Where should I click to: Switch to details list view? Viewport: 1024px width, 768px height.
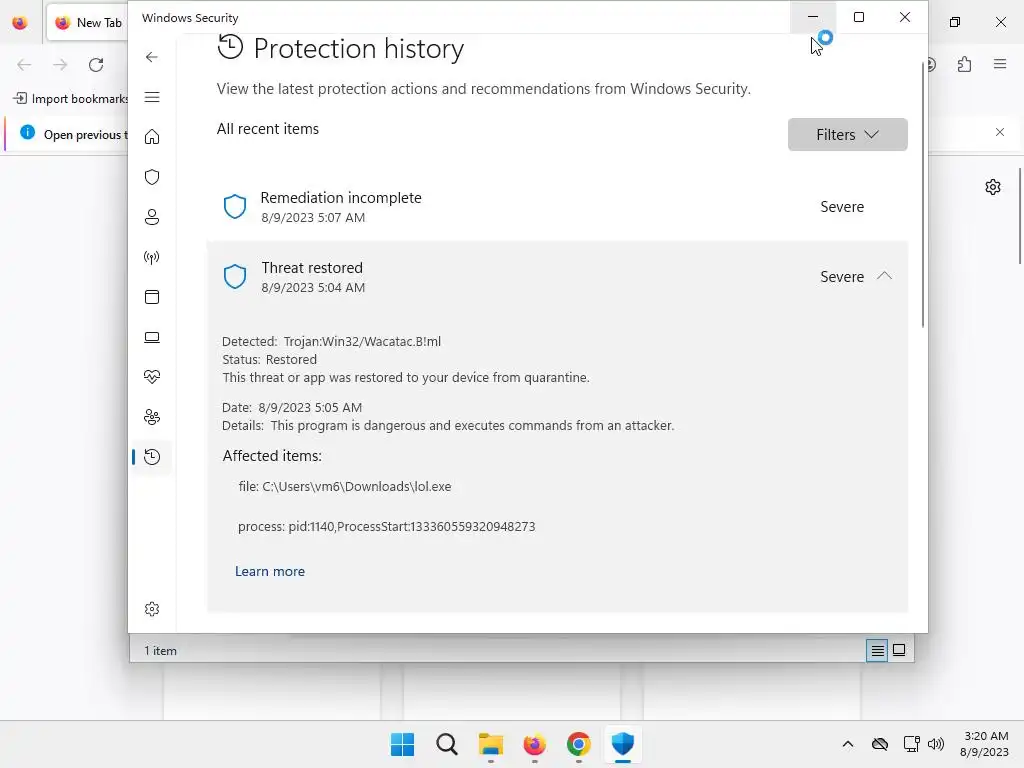pyautogui.click(x=877, y=650)
